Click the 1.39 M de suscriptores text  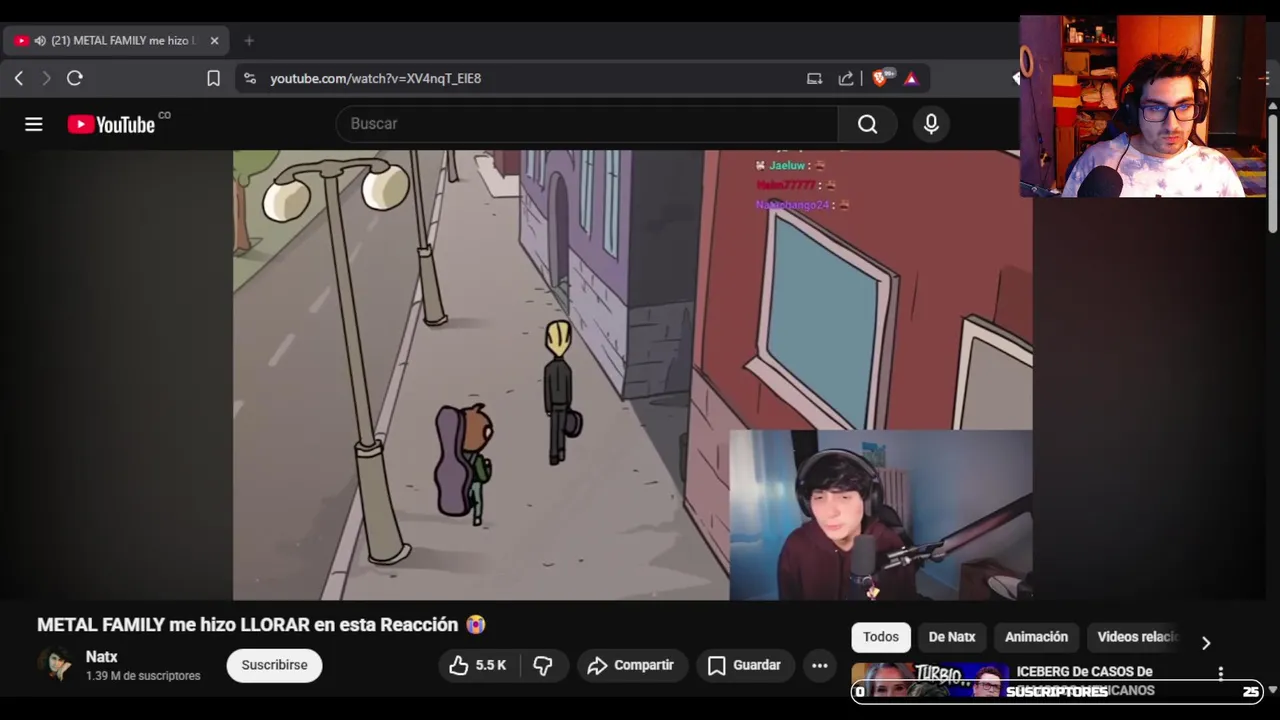(x=143, y=676)
